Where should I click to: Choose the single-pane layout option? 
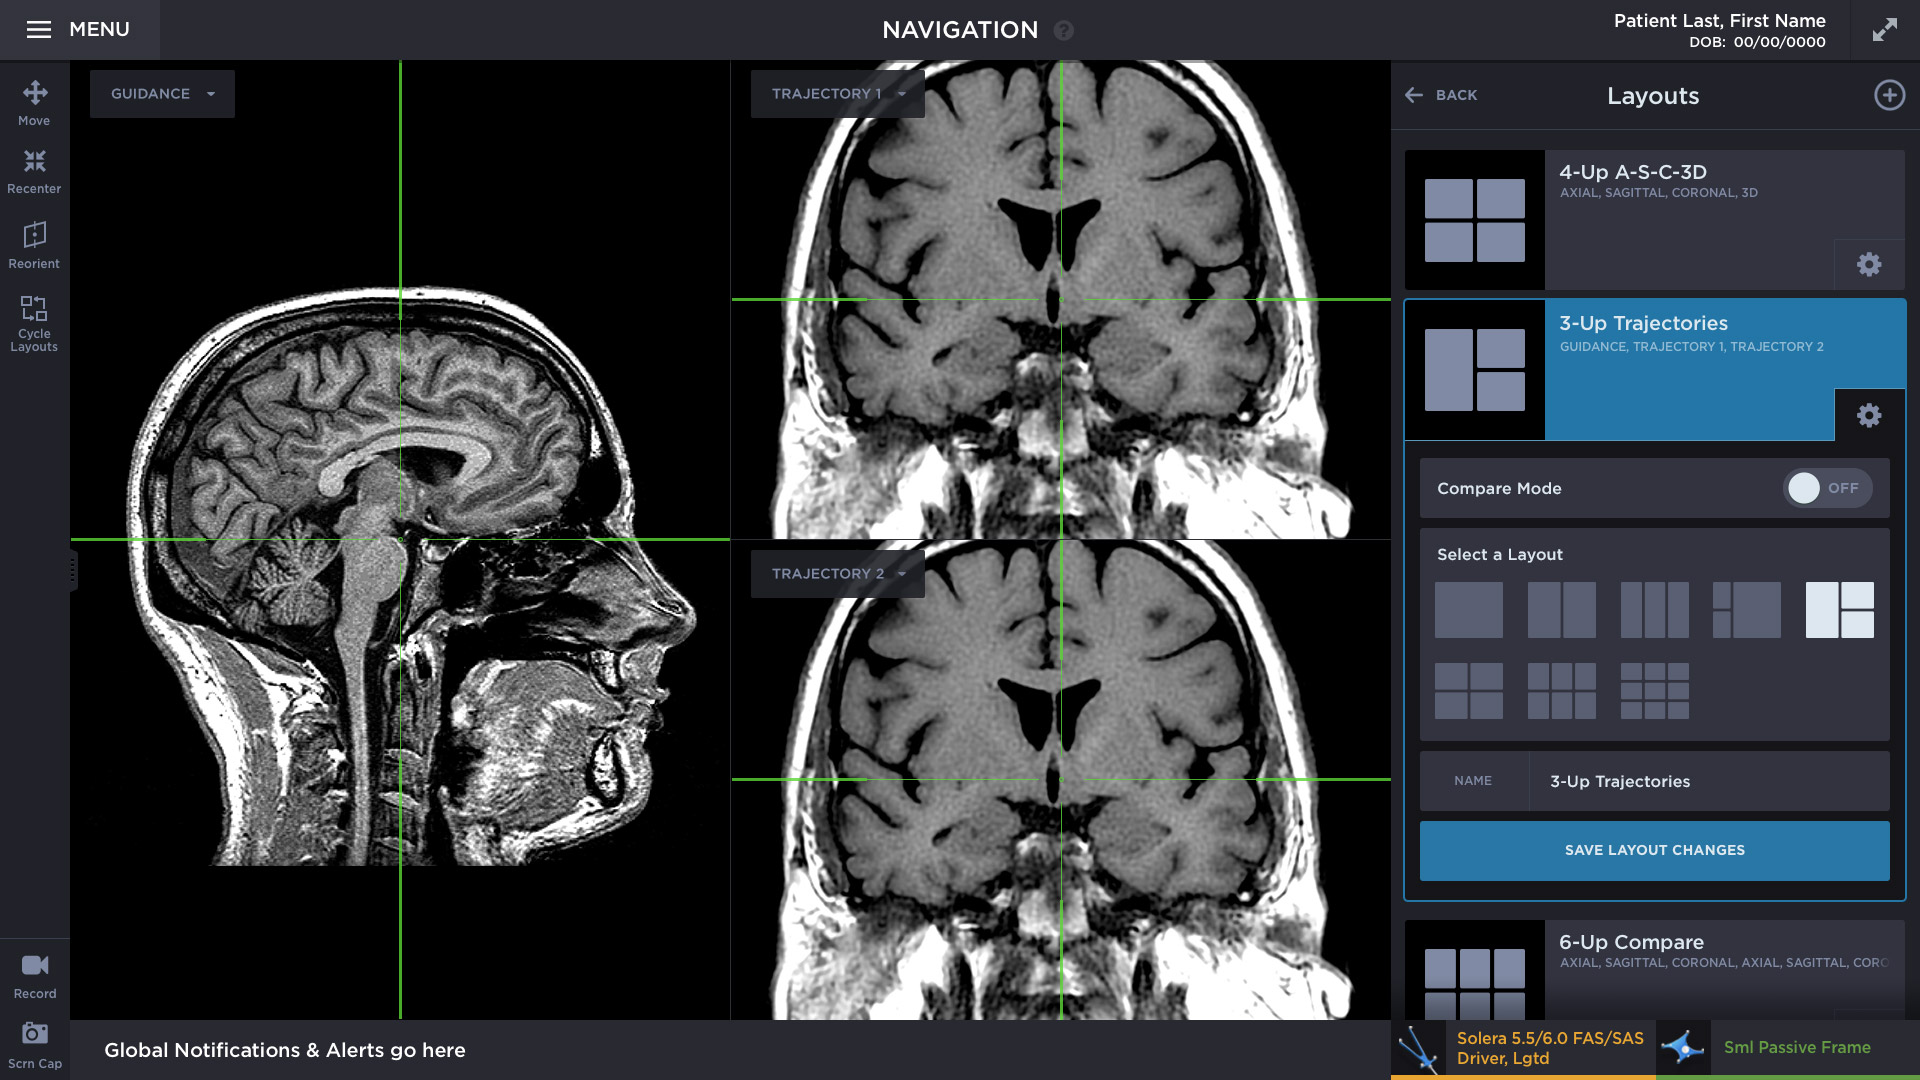tap(1468, 610)
